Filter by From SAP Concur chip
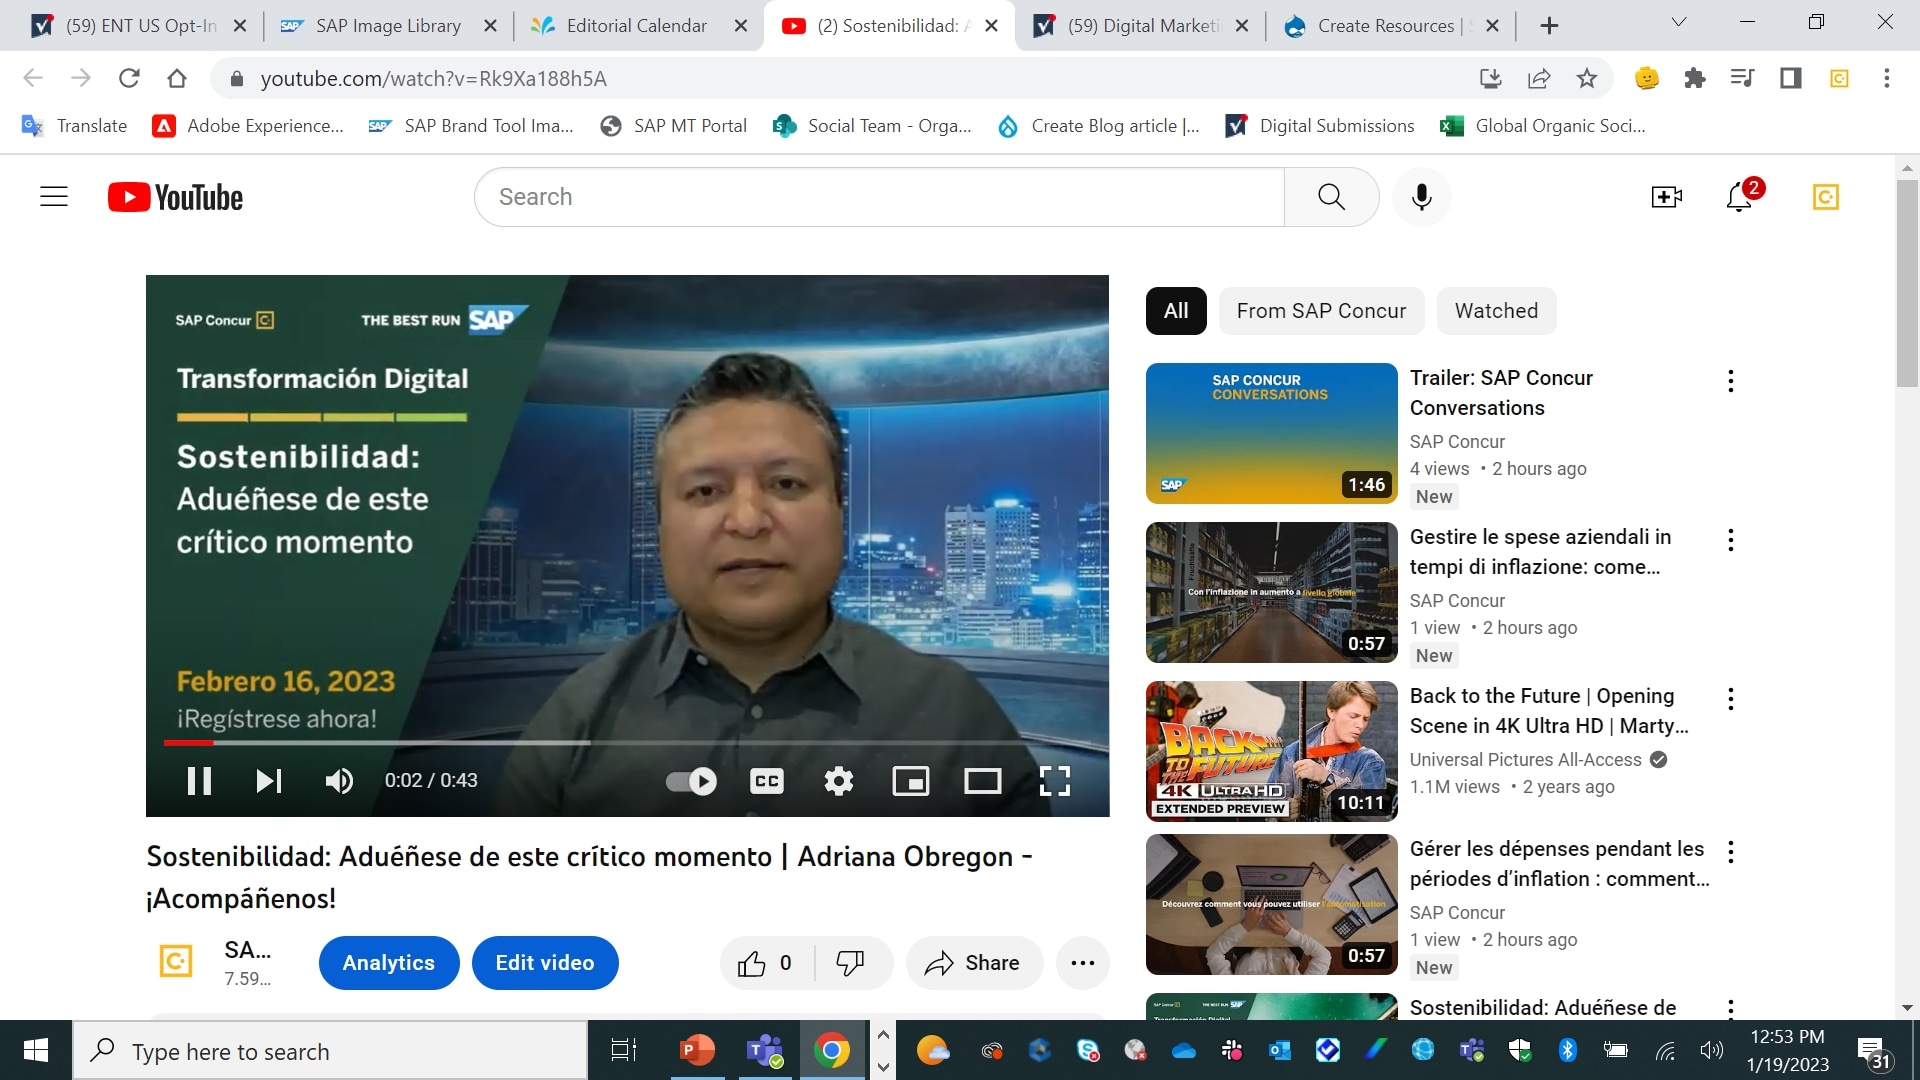Viewport: 1920px width, 1080px height. 1321,311
